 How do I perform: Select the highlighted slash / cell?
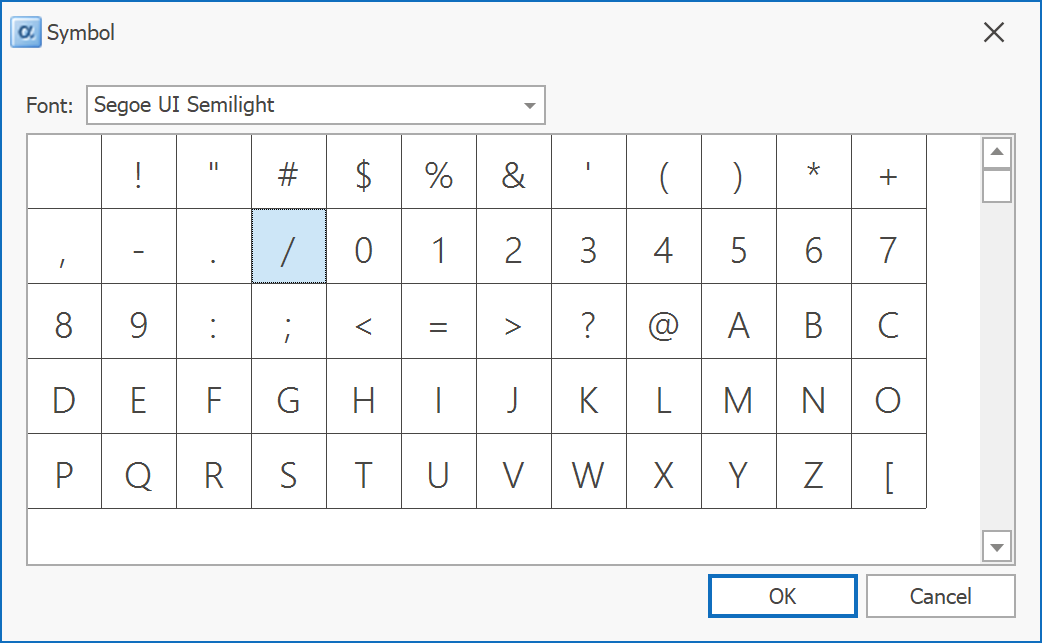tap(289, 247)
